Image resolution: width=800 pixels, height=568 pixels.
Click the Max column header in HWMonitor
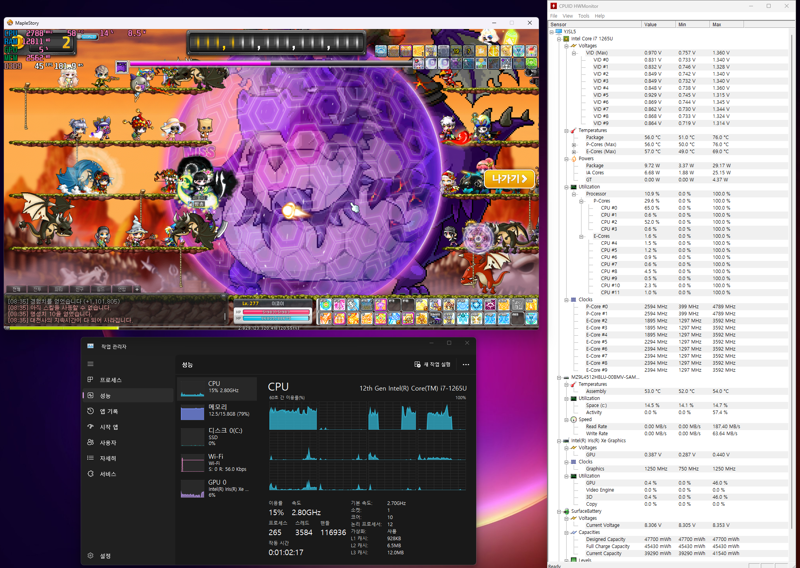click(727, 24)
